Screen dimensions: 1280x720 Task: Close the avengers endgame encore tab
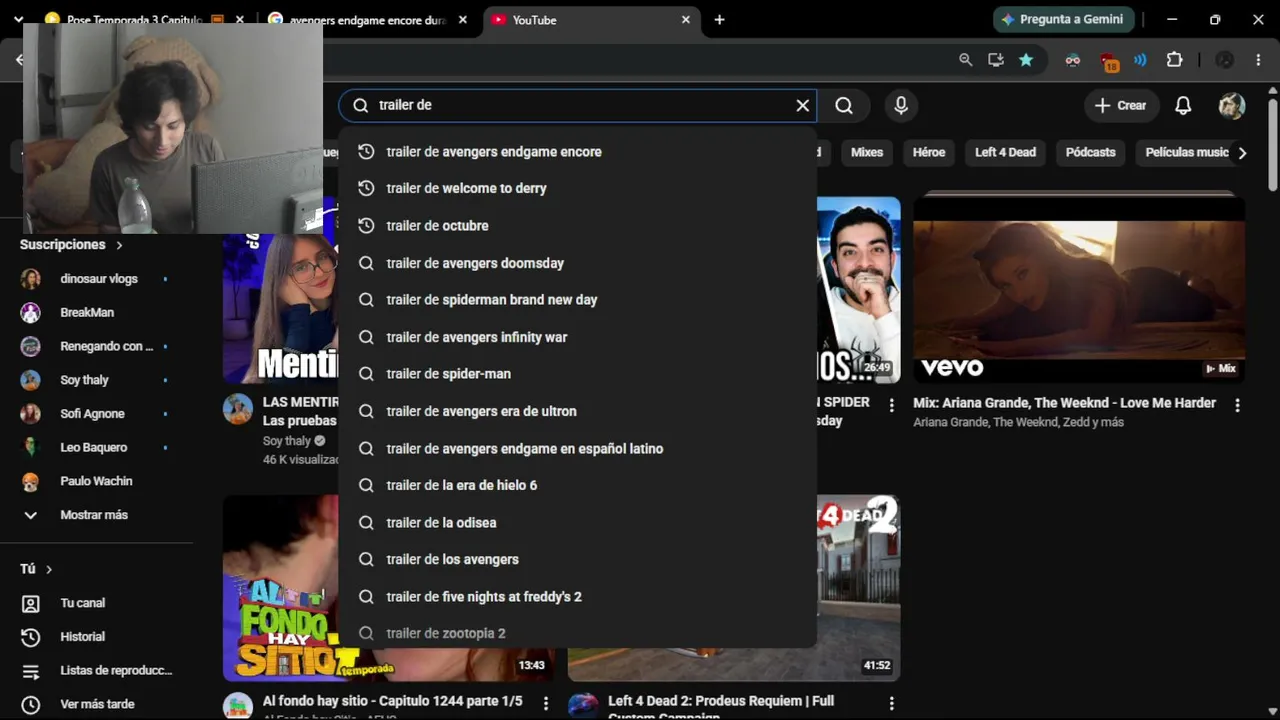[x=463, y=20]
